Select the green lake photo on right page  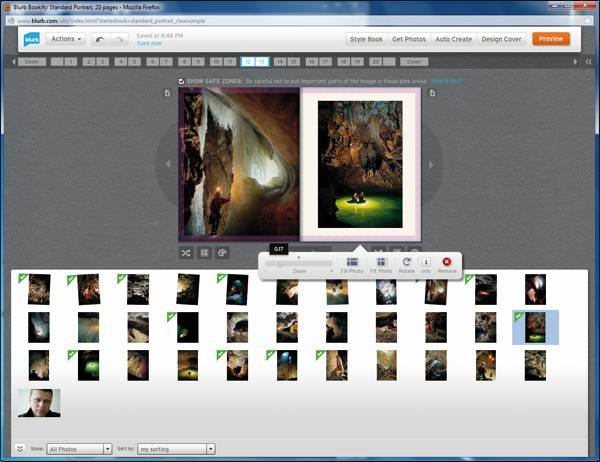tap(360, 164)
